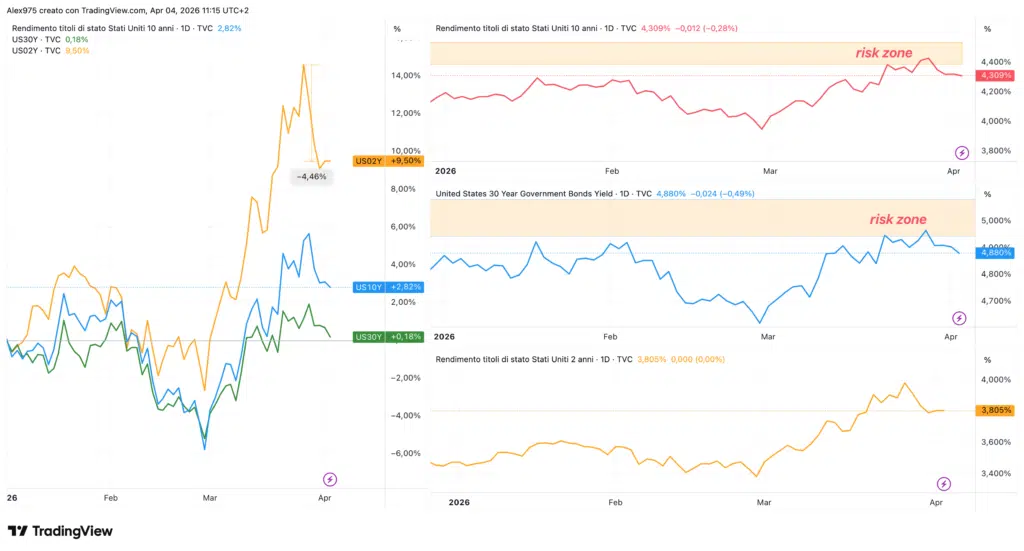This screenshot has height=551, width=1024.
Task: Click the −4,46% measurement label
Action: [x=311, y=176]
